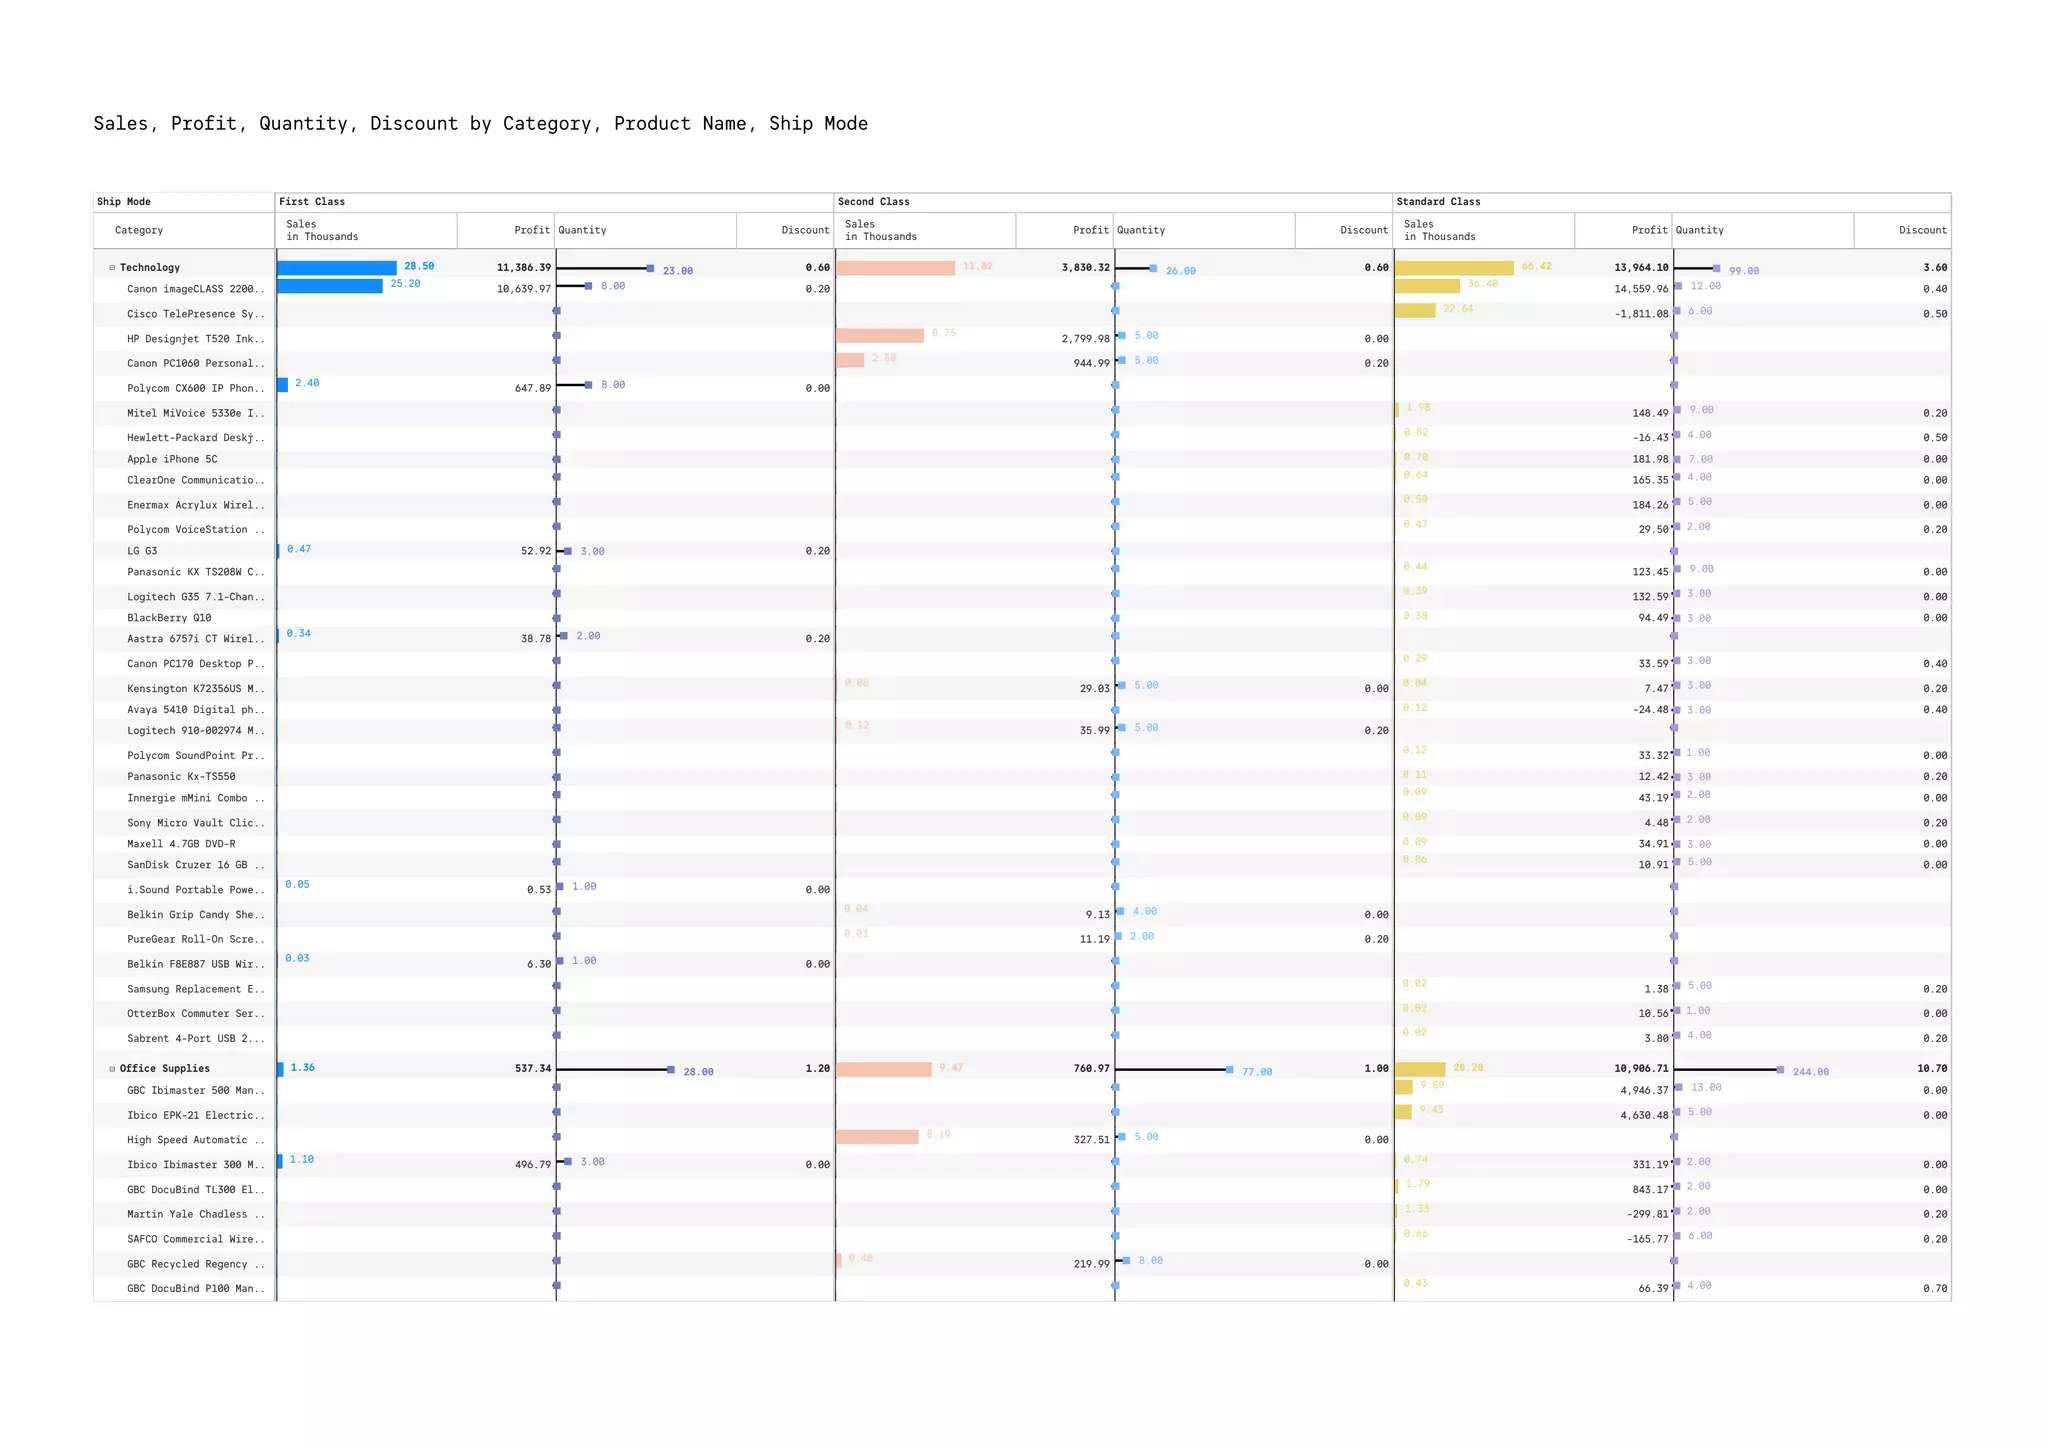Select the LG G3 product row label
Viewport: 2048px width, 1448px height.
tap(142, 551)
